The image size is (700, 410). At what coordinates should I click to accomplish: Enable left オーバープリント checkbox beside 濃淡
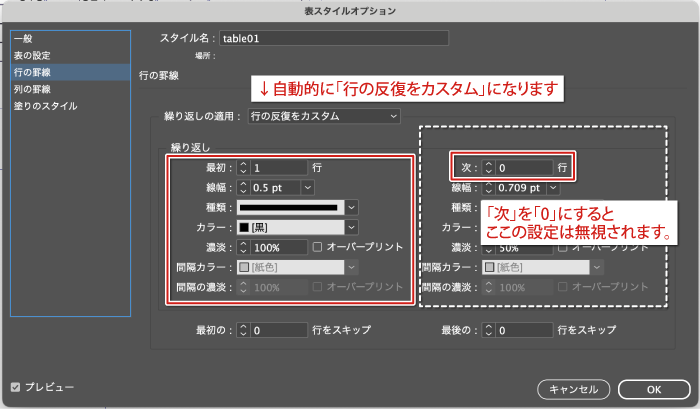pos(318,247)
